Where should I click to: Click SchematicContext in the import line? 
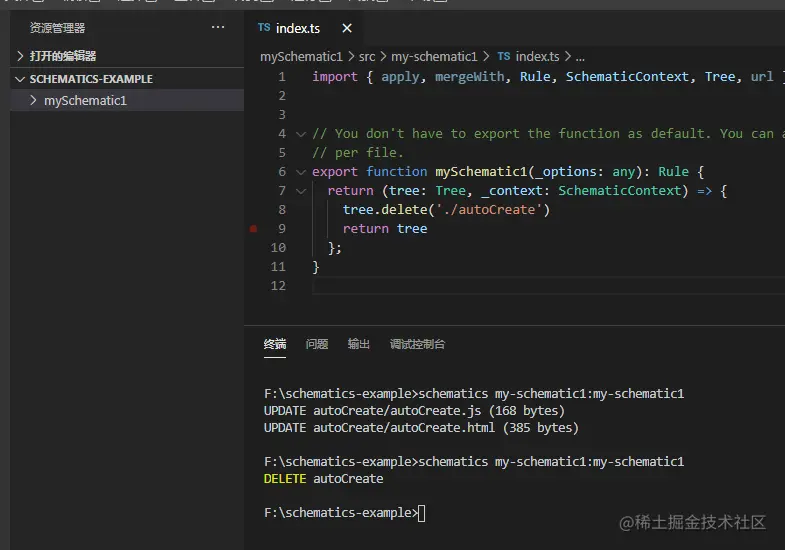(627, 77)
